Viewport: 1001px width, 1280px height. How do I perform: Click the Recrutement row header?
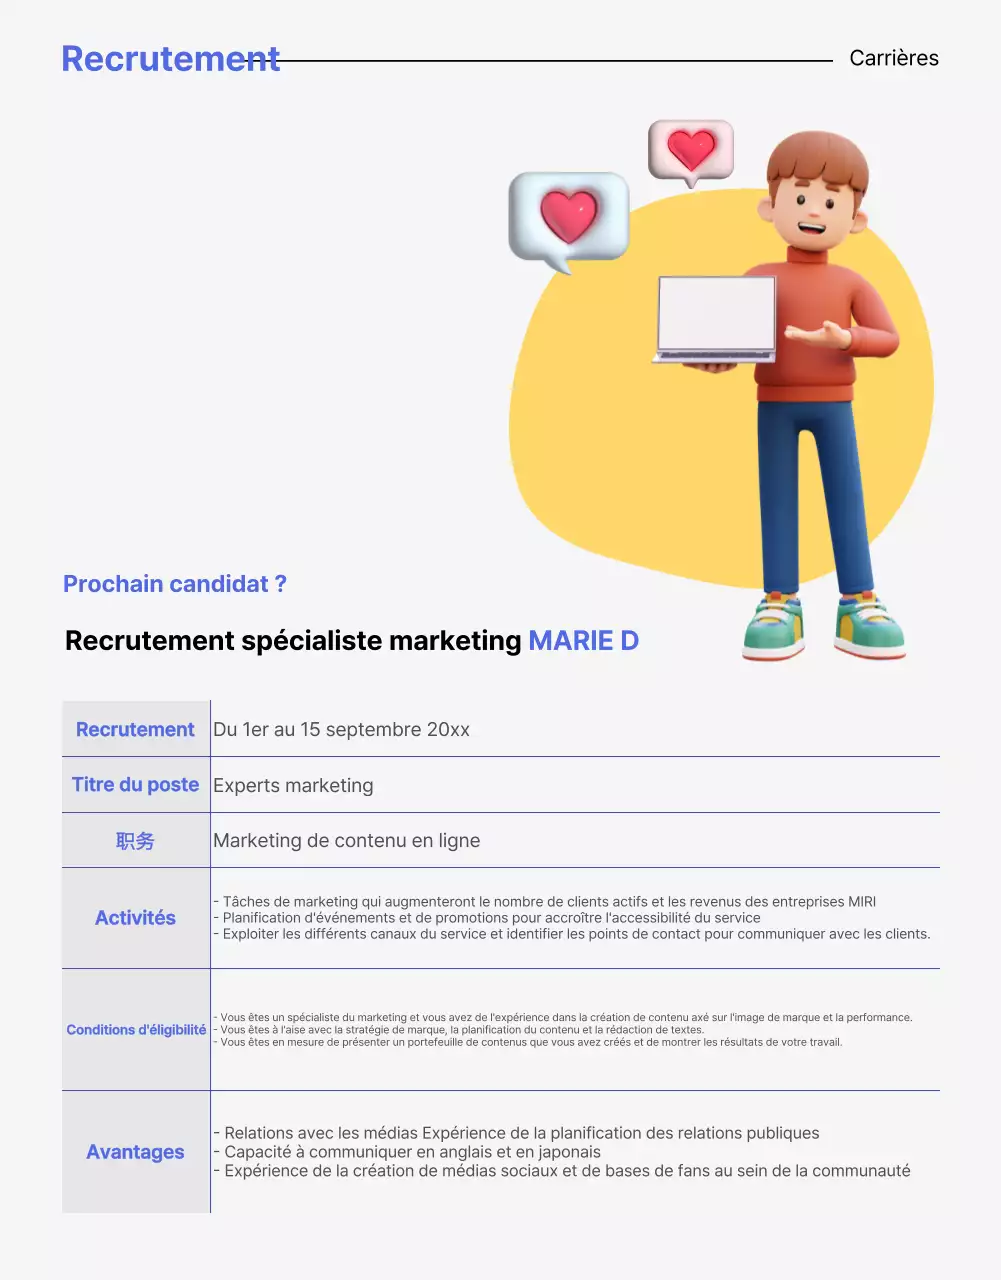(135, 729)
